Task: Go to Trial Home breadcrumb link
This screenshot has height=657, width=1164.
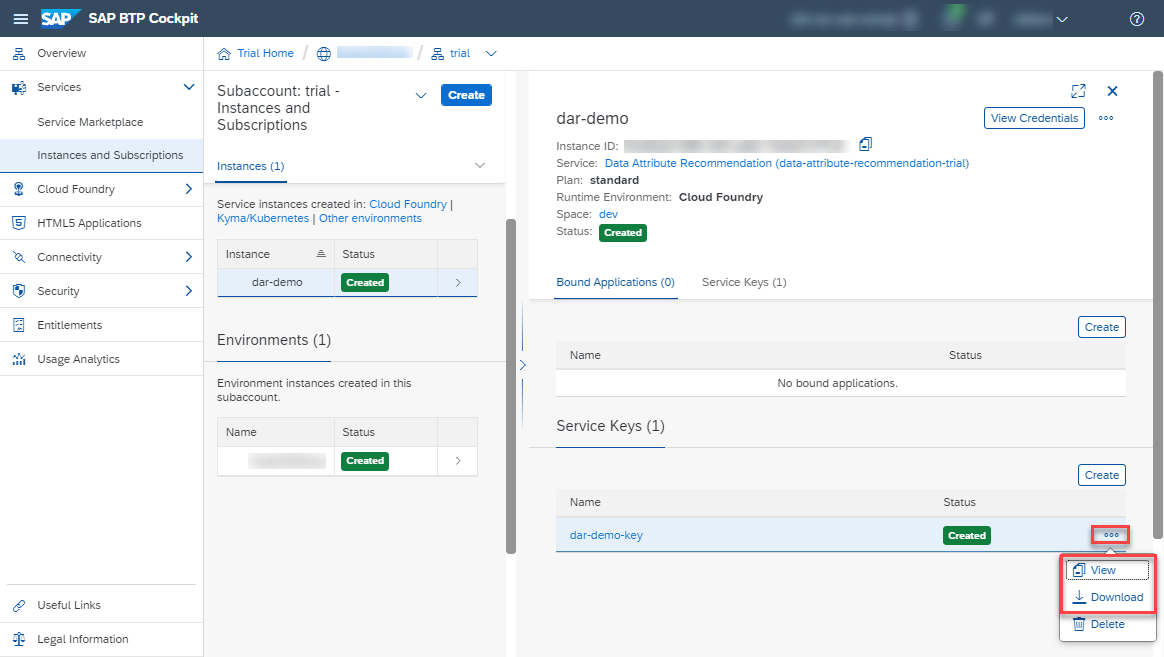Action: [x=265, y=53]
